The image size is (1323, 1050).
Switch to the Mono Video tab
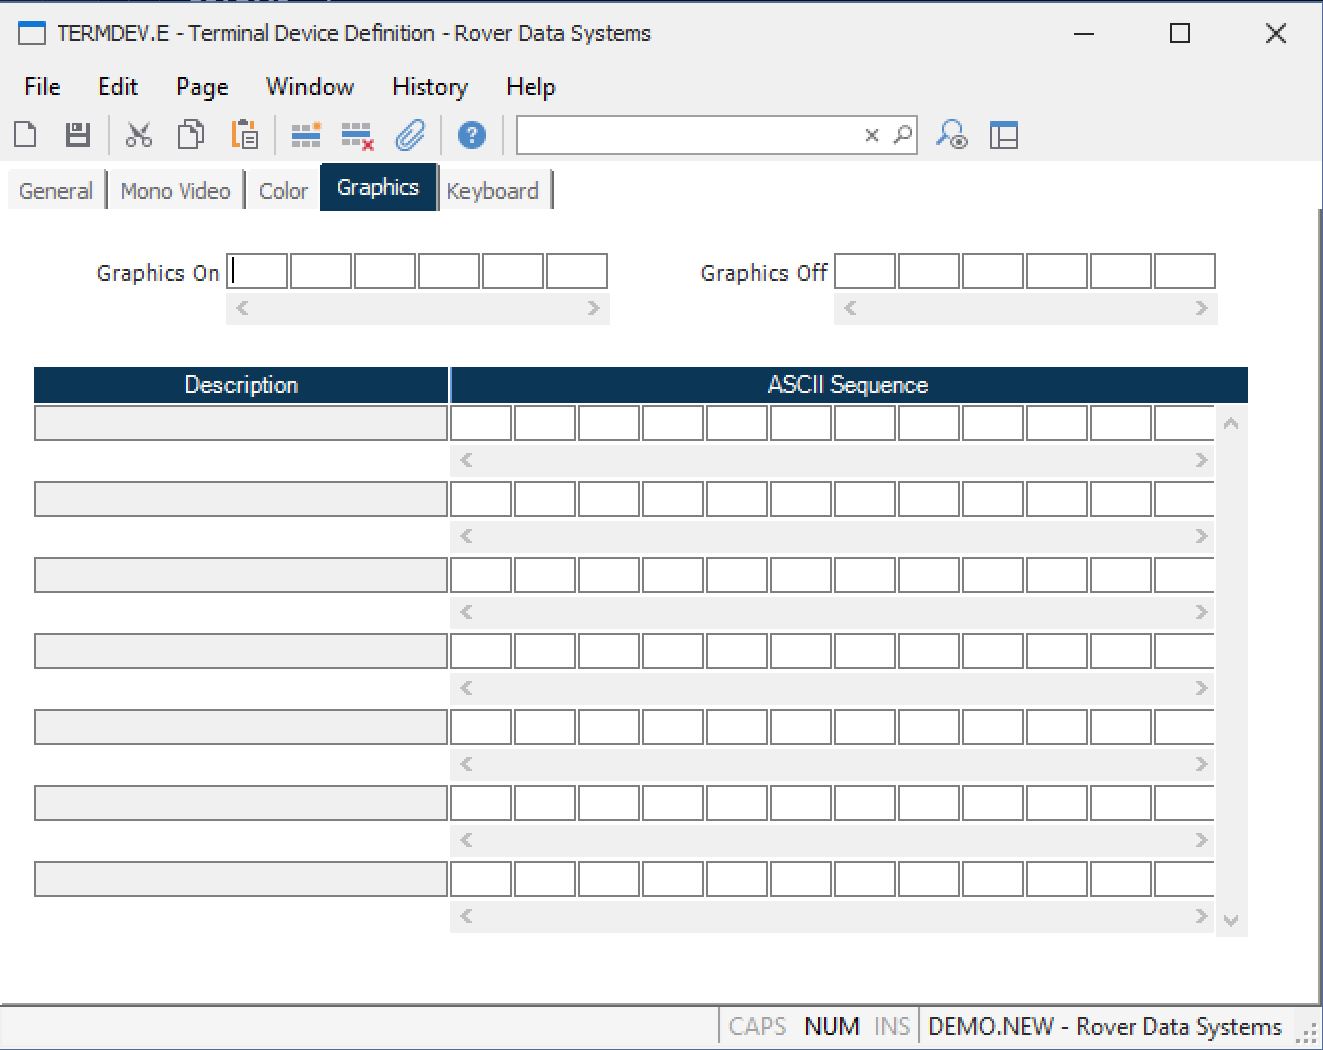175,191
